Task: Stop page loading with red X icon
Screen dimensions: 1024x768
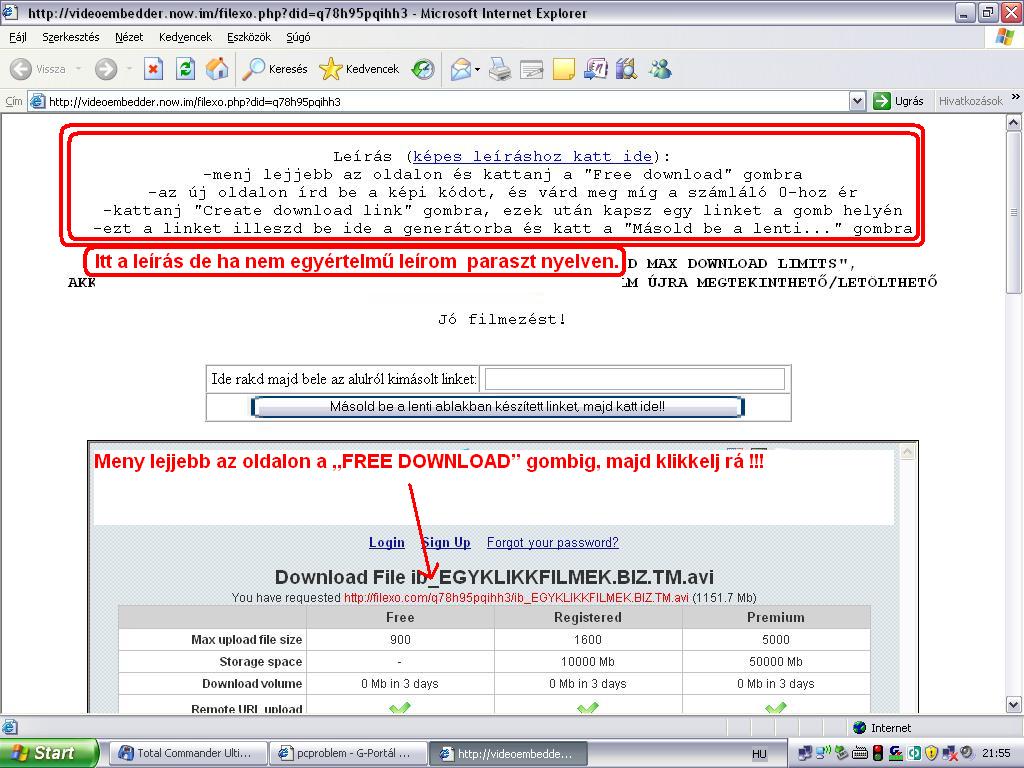Action: pyautogui.click(x=153, y=69)
